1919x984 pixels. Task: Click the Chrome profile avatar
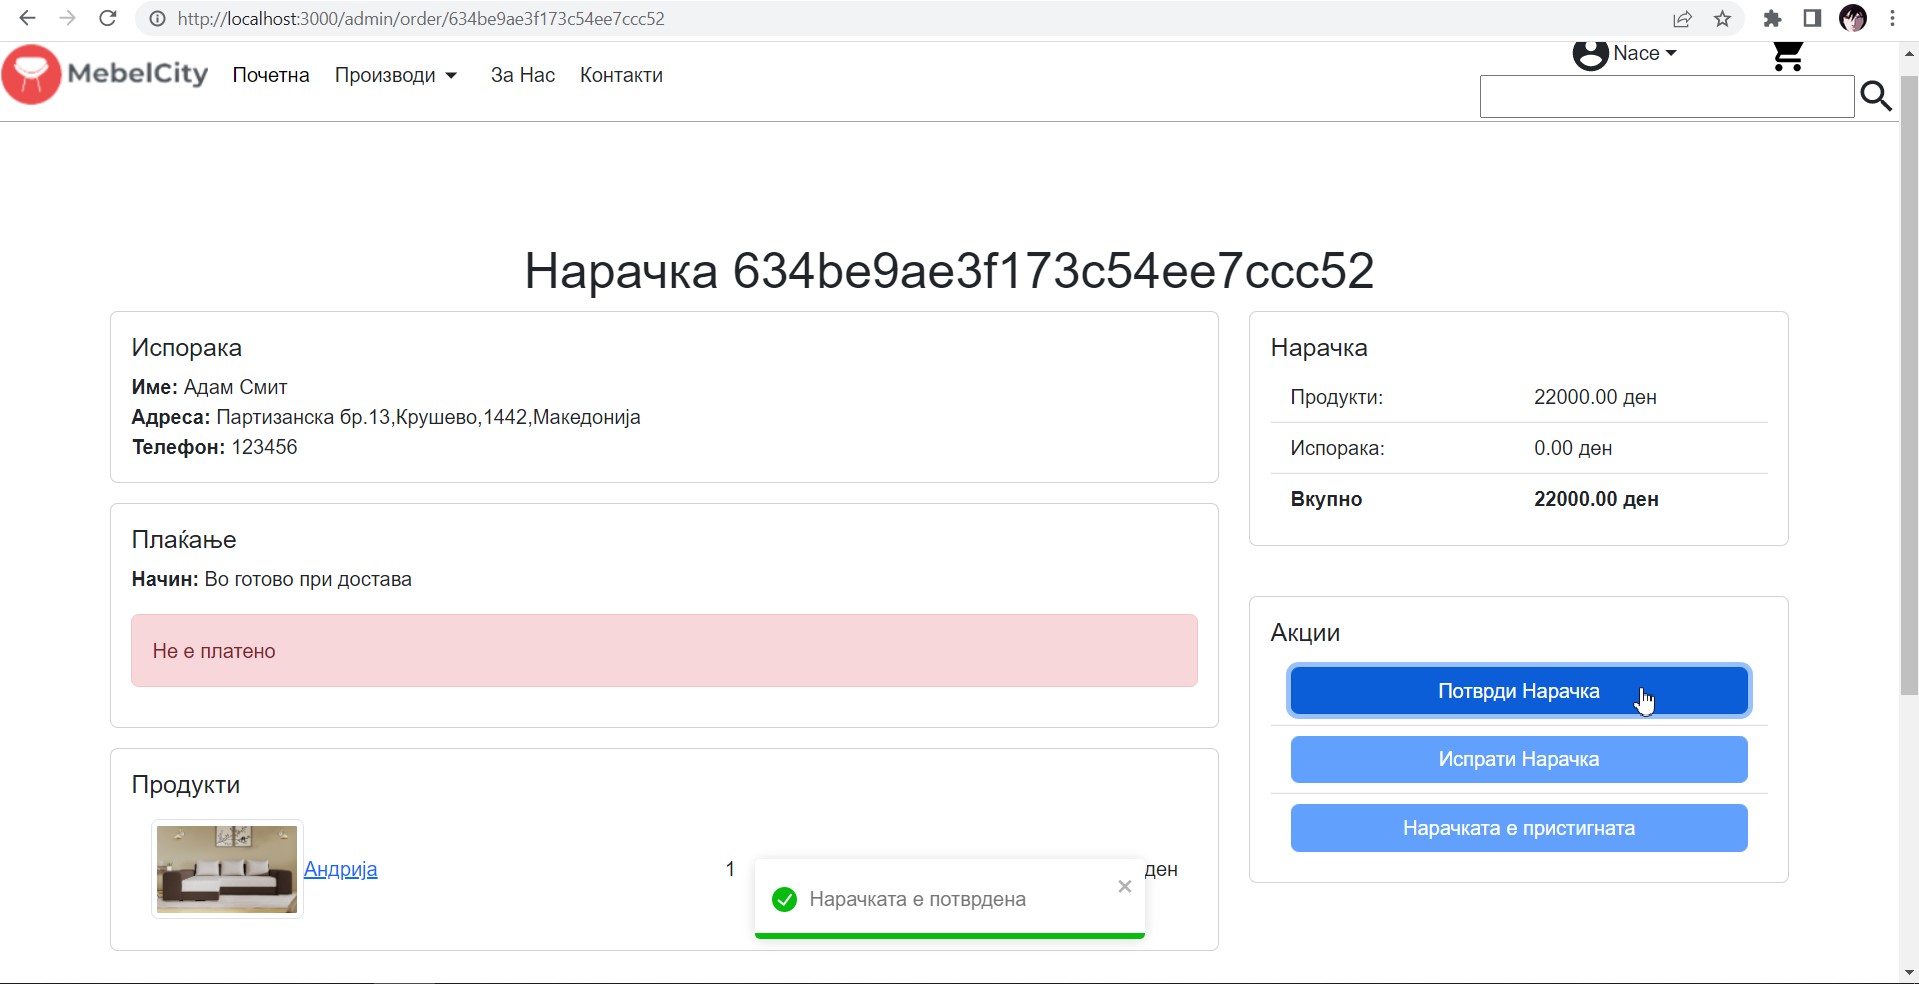pyautogui.click(x=1852, y=19)
